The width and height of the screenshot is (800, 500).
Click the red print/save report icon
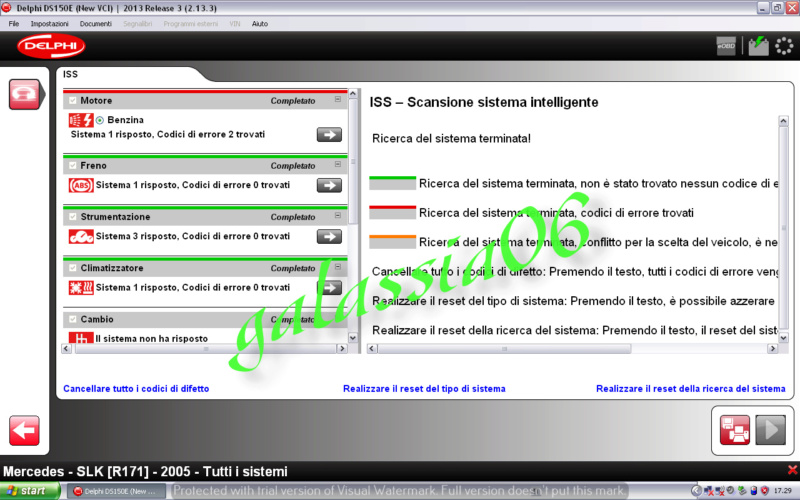(735, 430)
